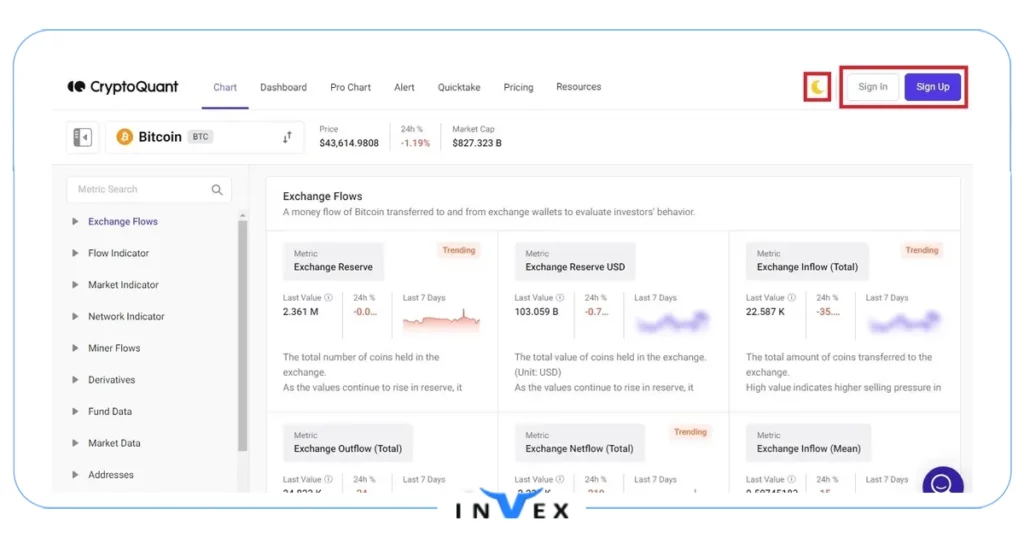Click Exchange Reserve last value 2.361 M
The image size is (1024, 538).
click(300, 311)
